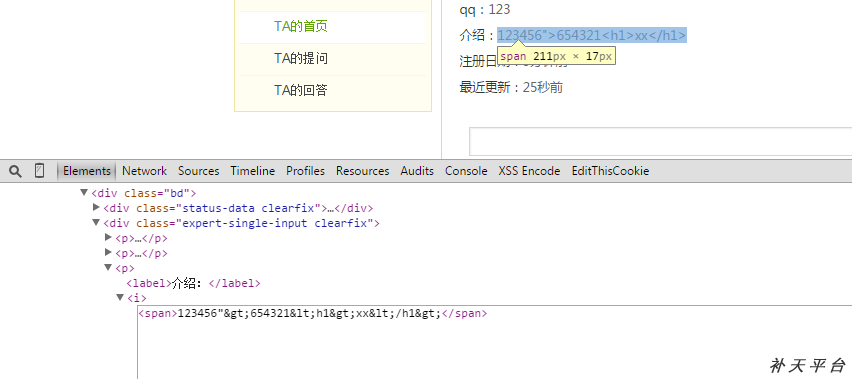The image size is (852, 379).
Task: Click the empty text box on the page
Action: pyautogui.click(x=660, y=142)
